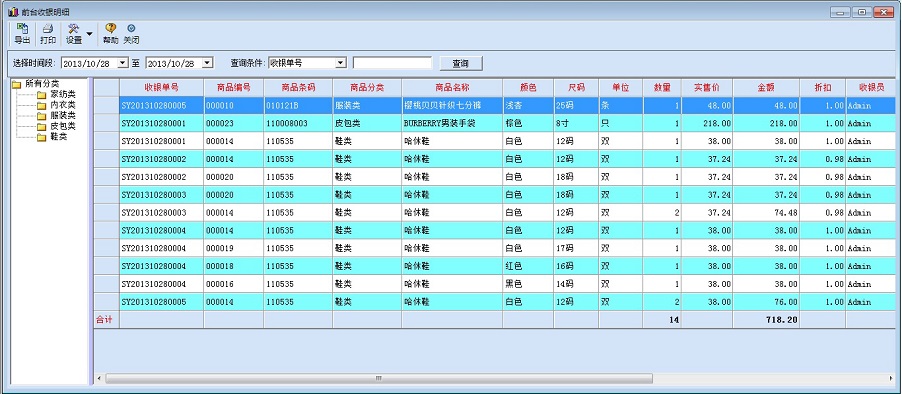Screen dimensions: 902x394
Task: Click the query text input field
Action: [x=392, y=63]
